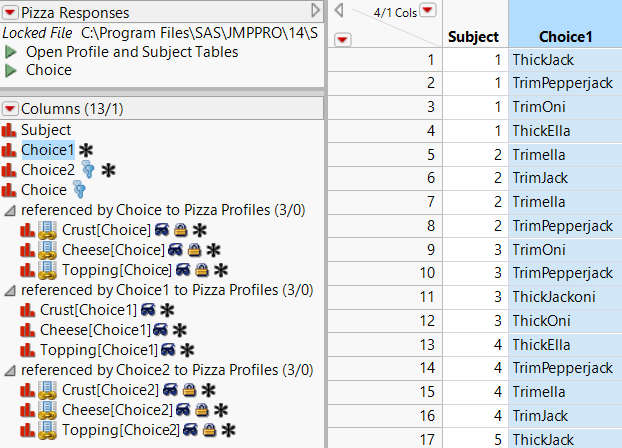
Task: Open the Pizza Responses red triangle menu
Action: coord(10,10)
